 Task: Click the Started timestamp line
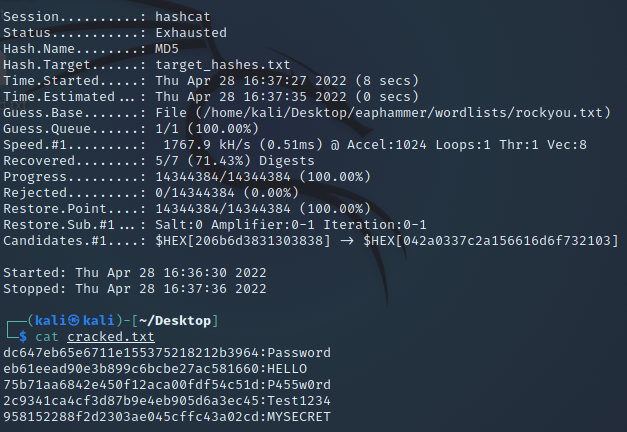coord(135,273)
